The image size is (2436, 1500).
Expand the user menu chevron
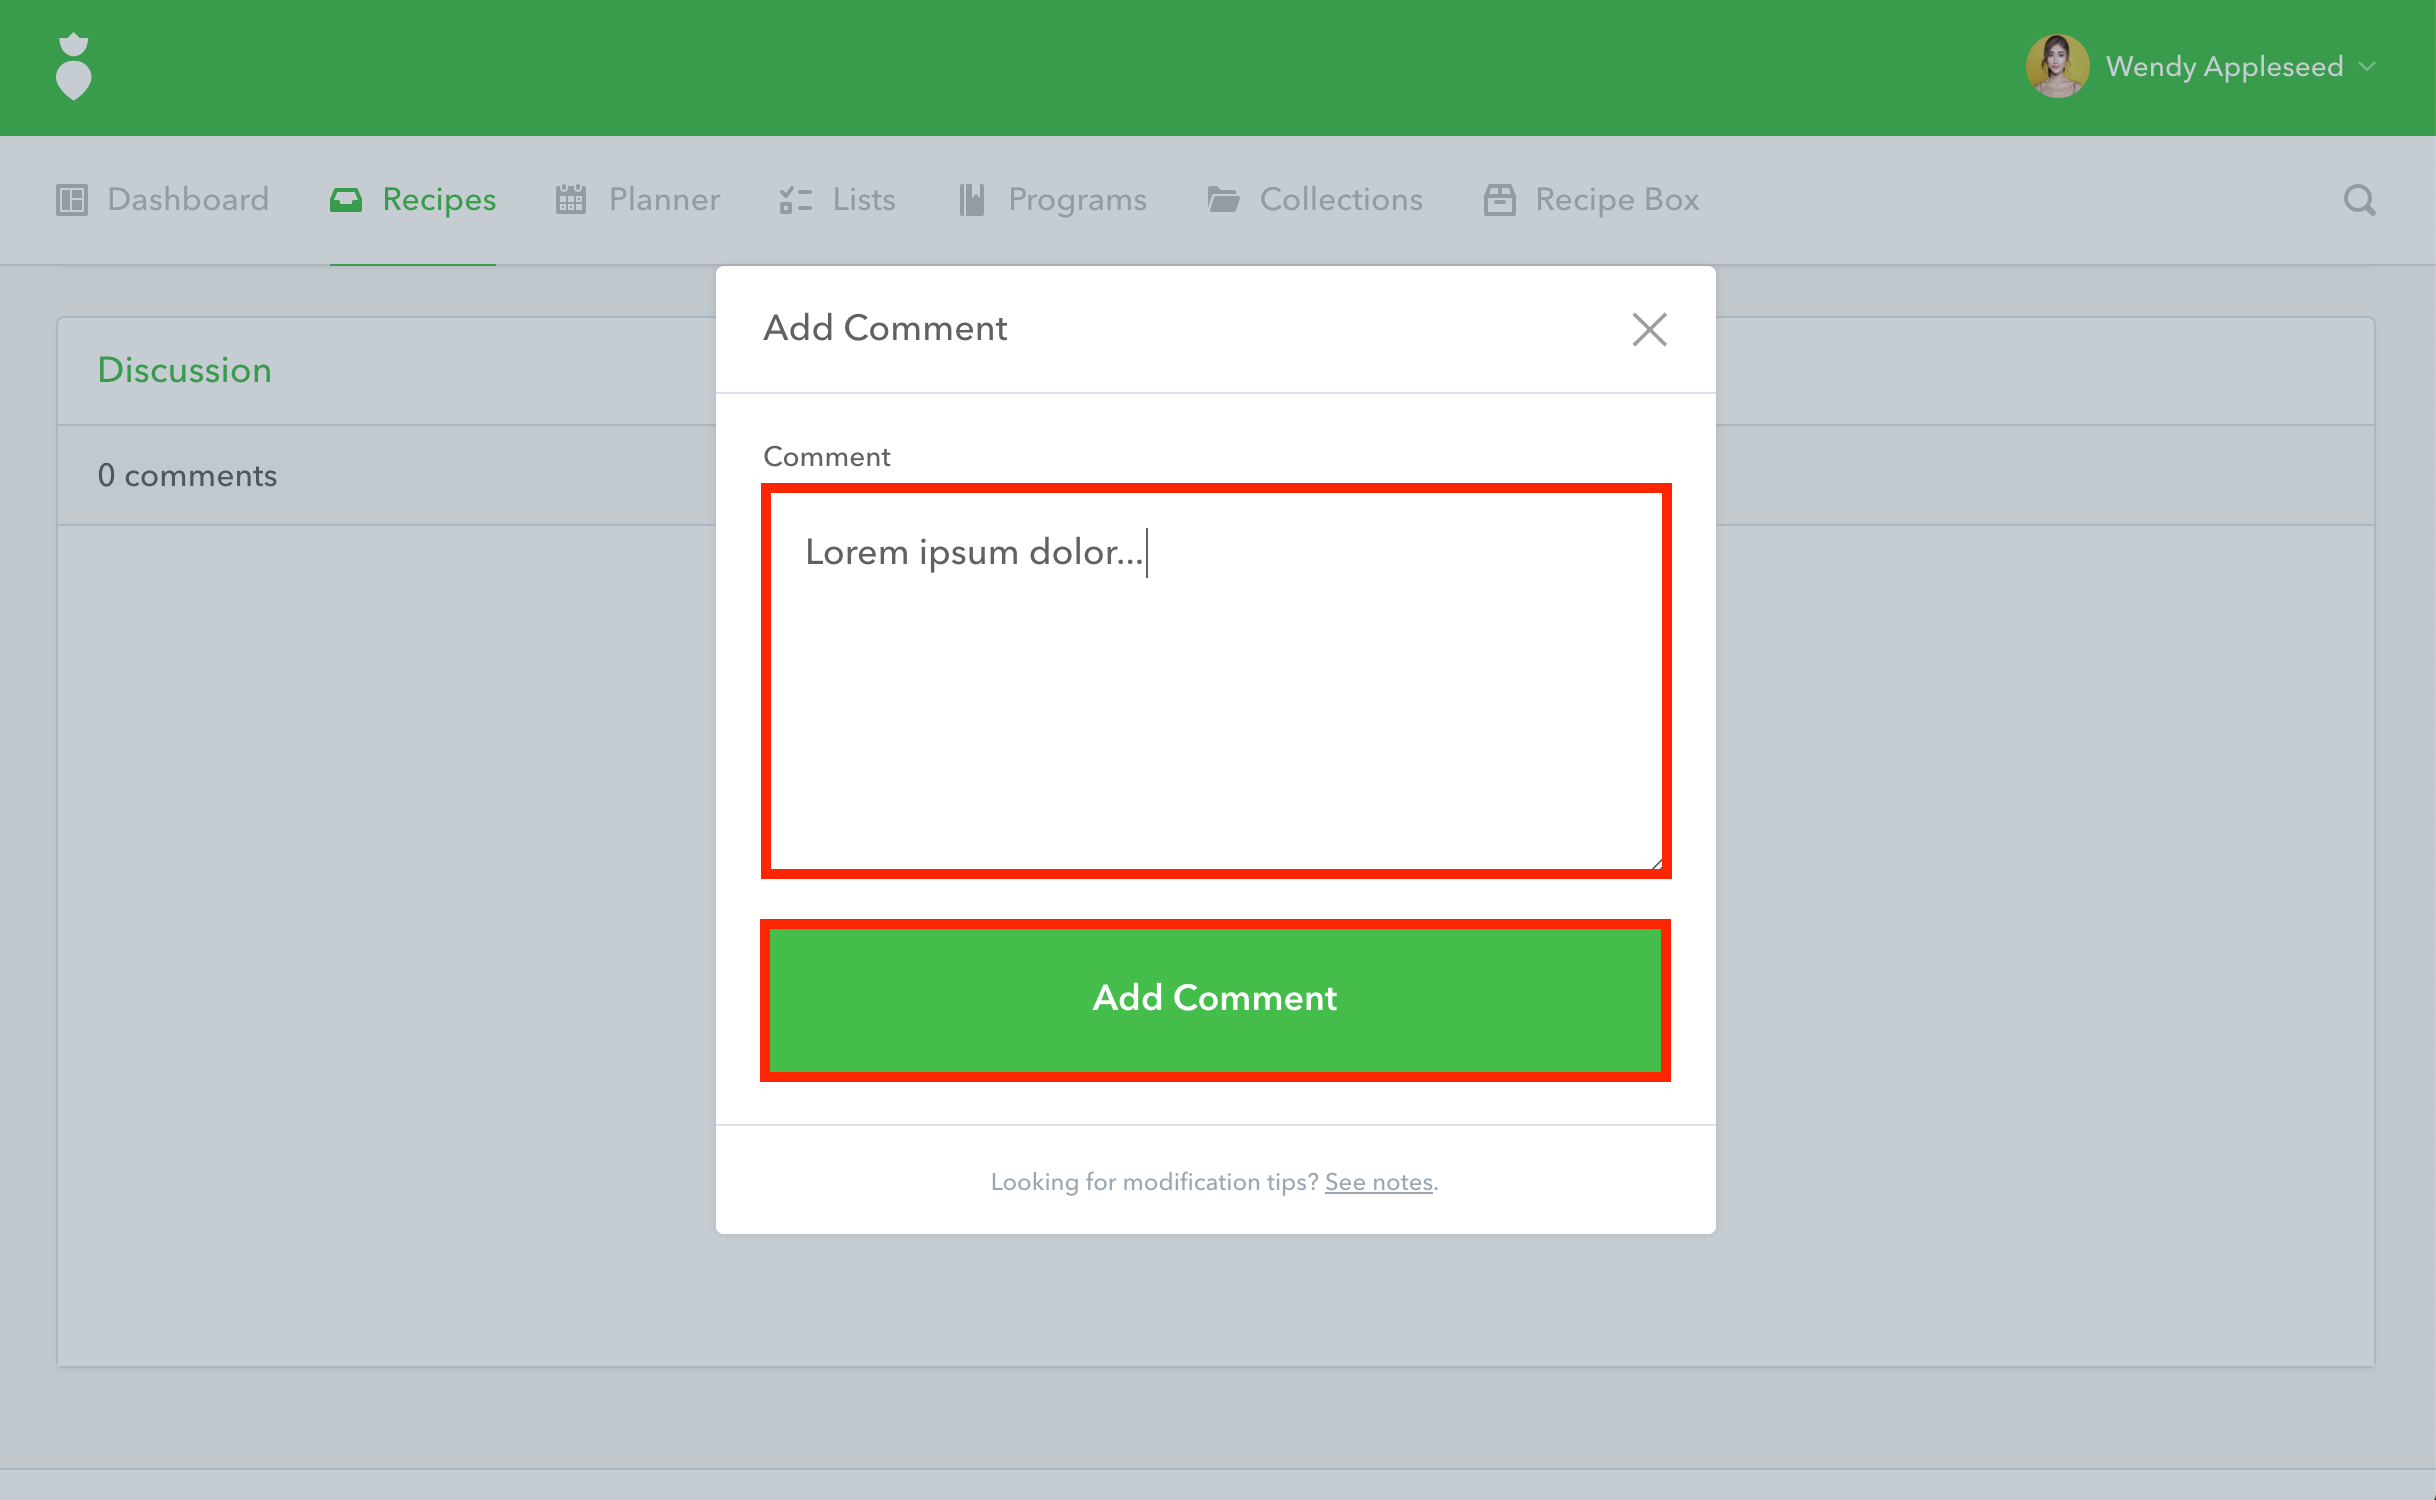[x=2367, y=67]
